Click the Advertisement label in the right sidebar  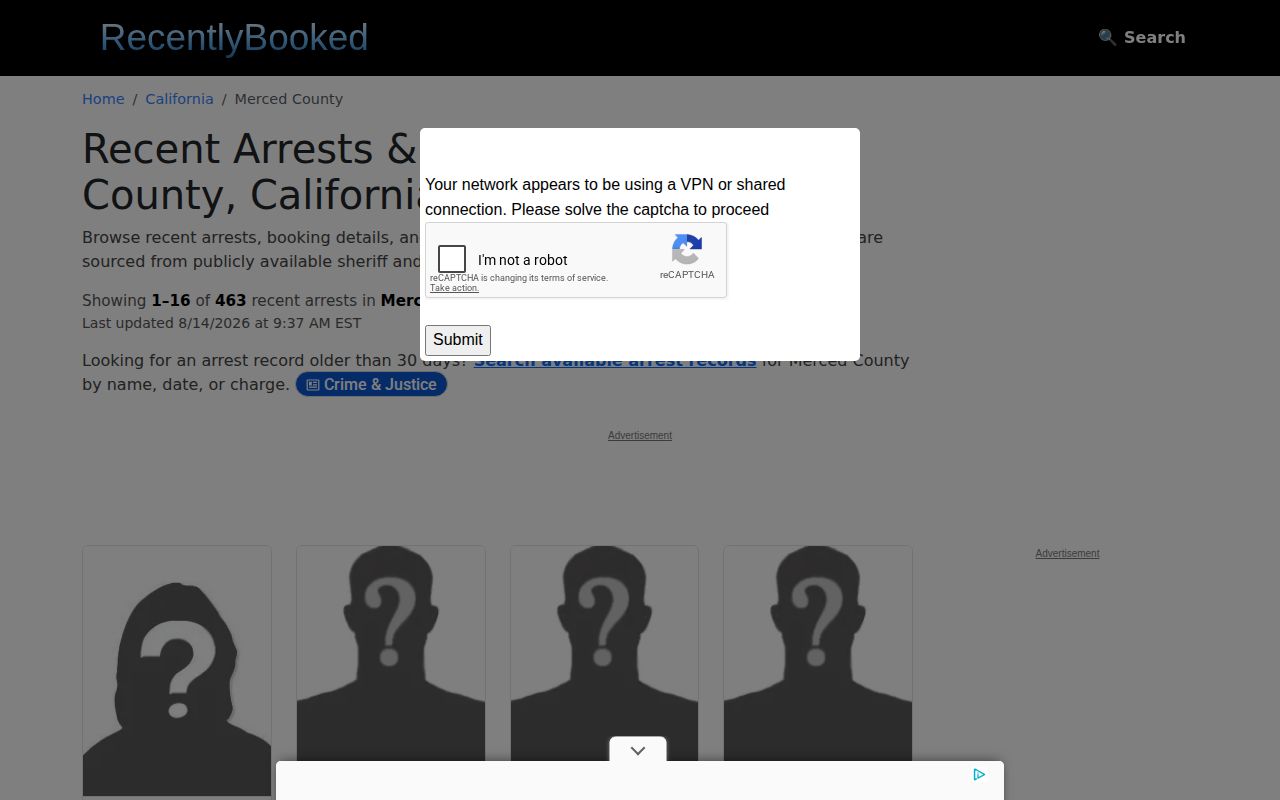pyautogui.click(x=1067, y=553)
